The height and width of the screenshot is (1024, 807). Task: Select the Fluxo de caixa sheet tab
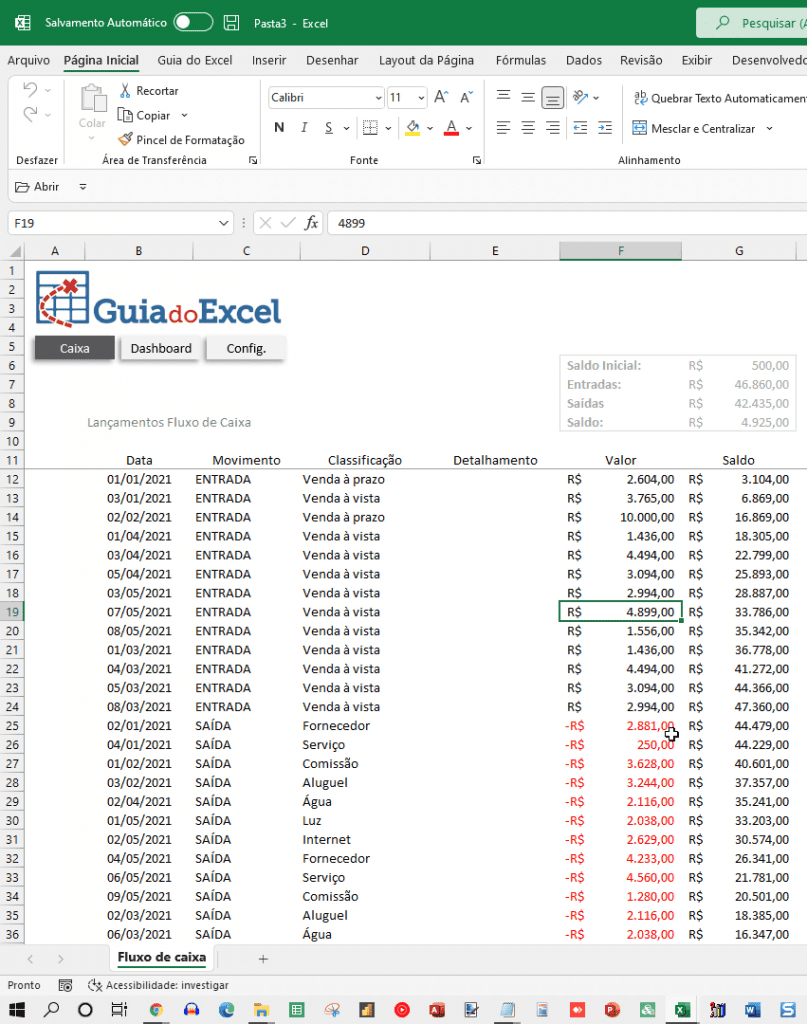pyautogui.click(x=162, y=957)
